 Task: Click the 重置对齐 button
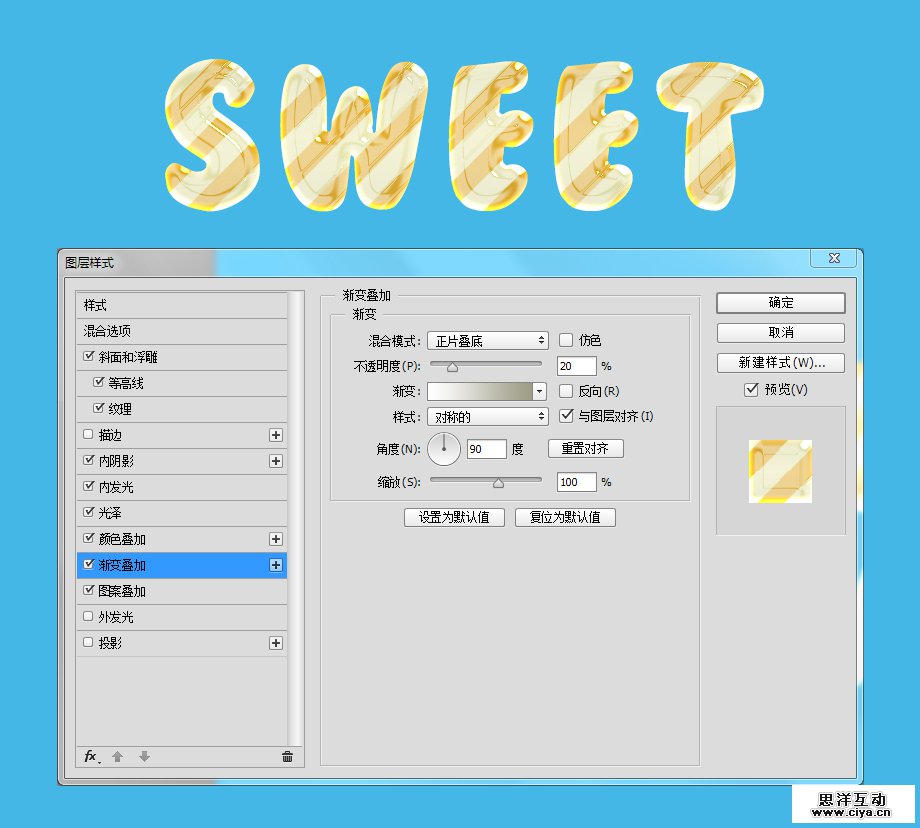point(586,449)
